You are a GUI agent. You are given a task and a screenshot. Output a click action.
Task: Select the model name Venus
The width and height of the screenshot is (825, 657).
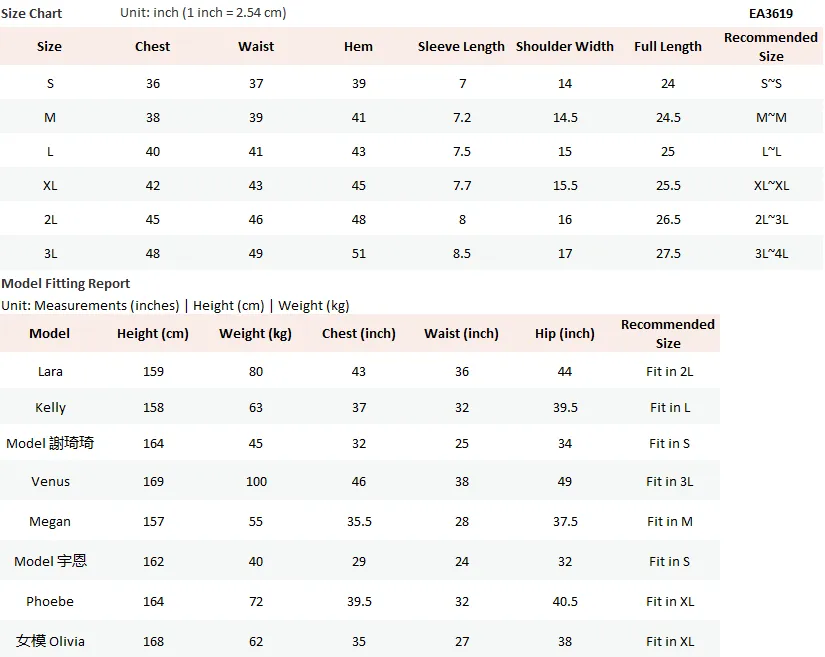[x=50, y=481]
